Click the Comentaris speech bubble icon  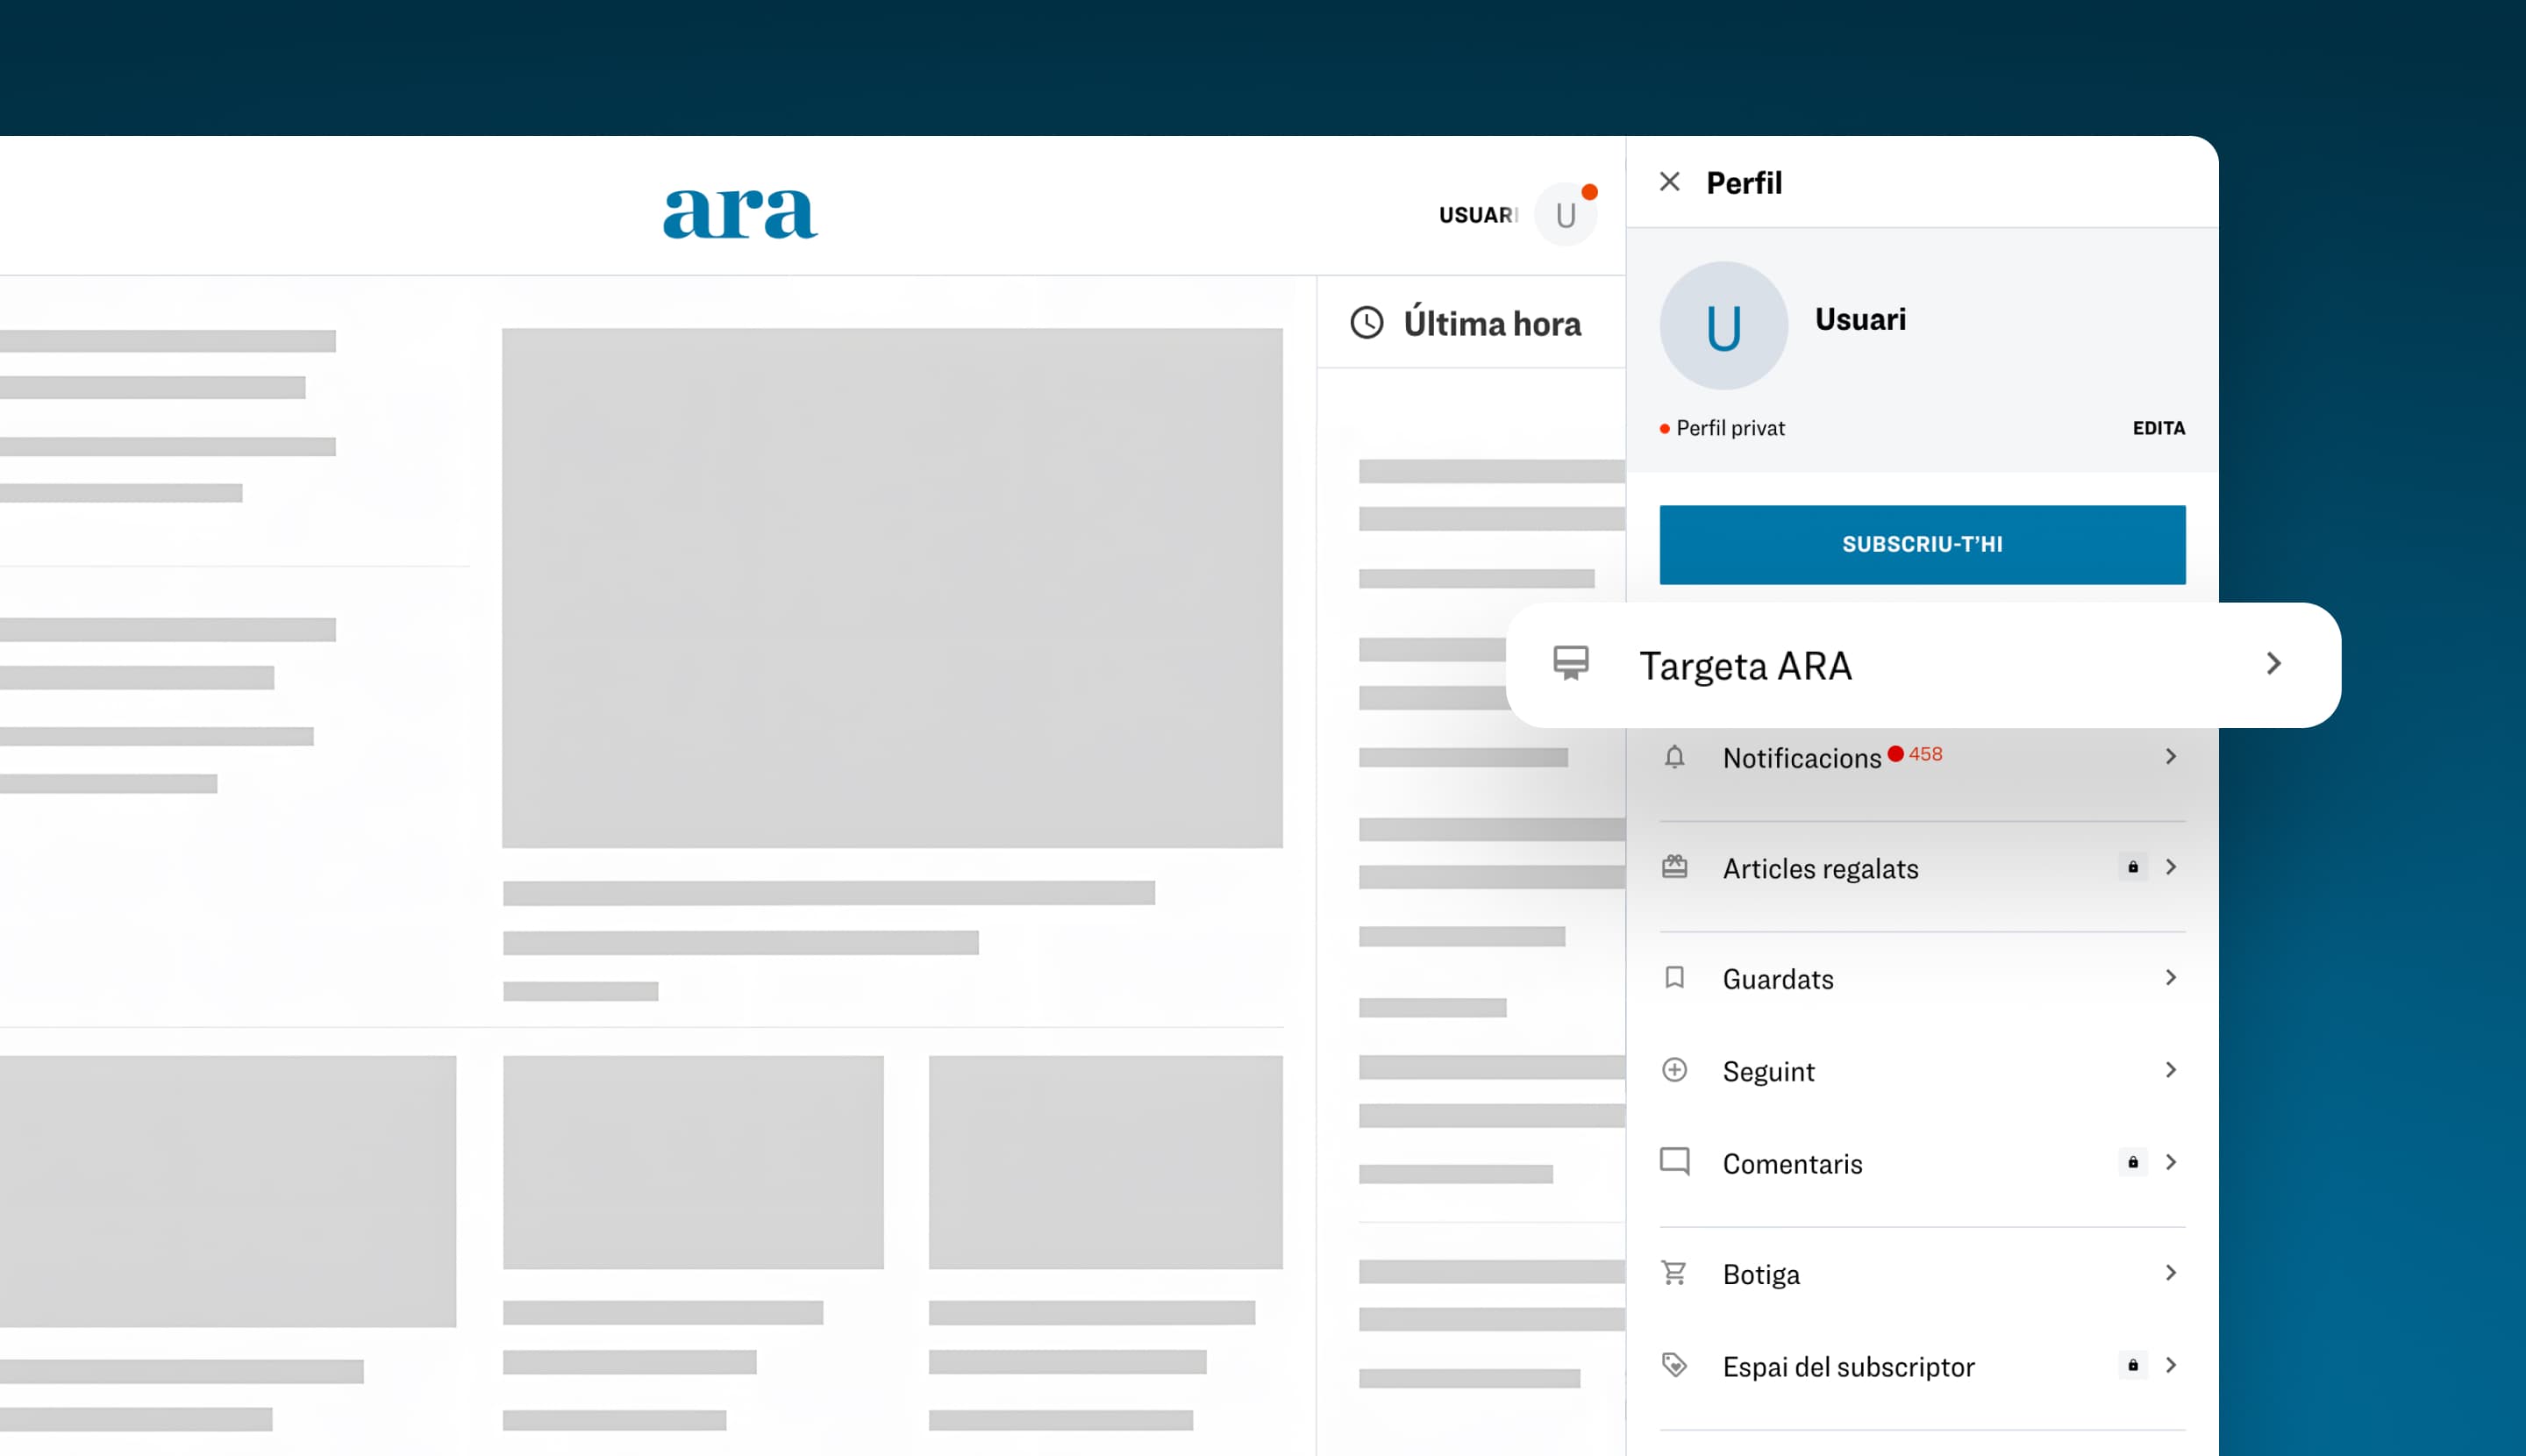1675,1161
